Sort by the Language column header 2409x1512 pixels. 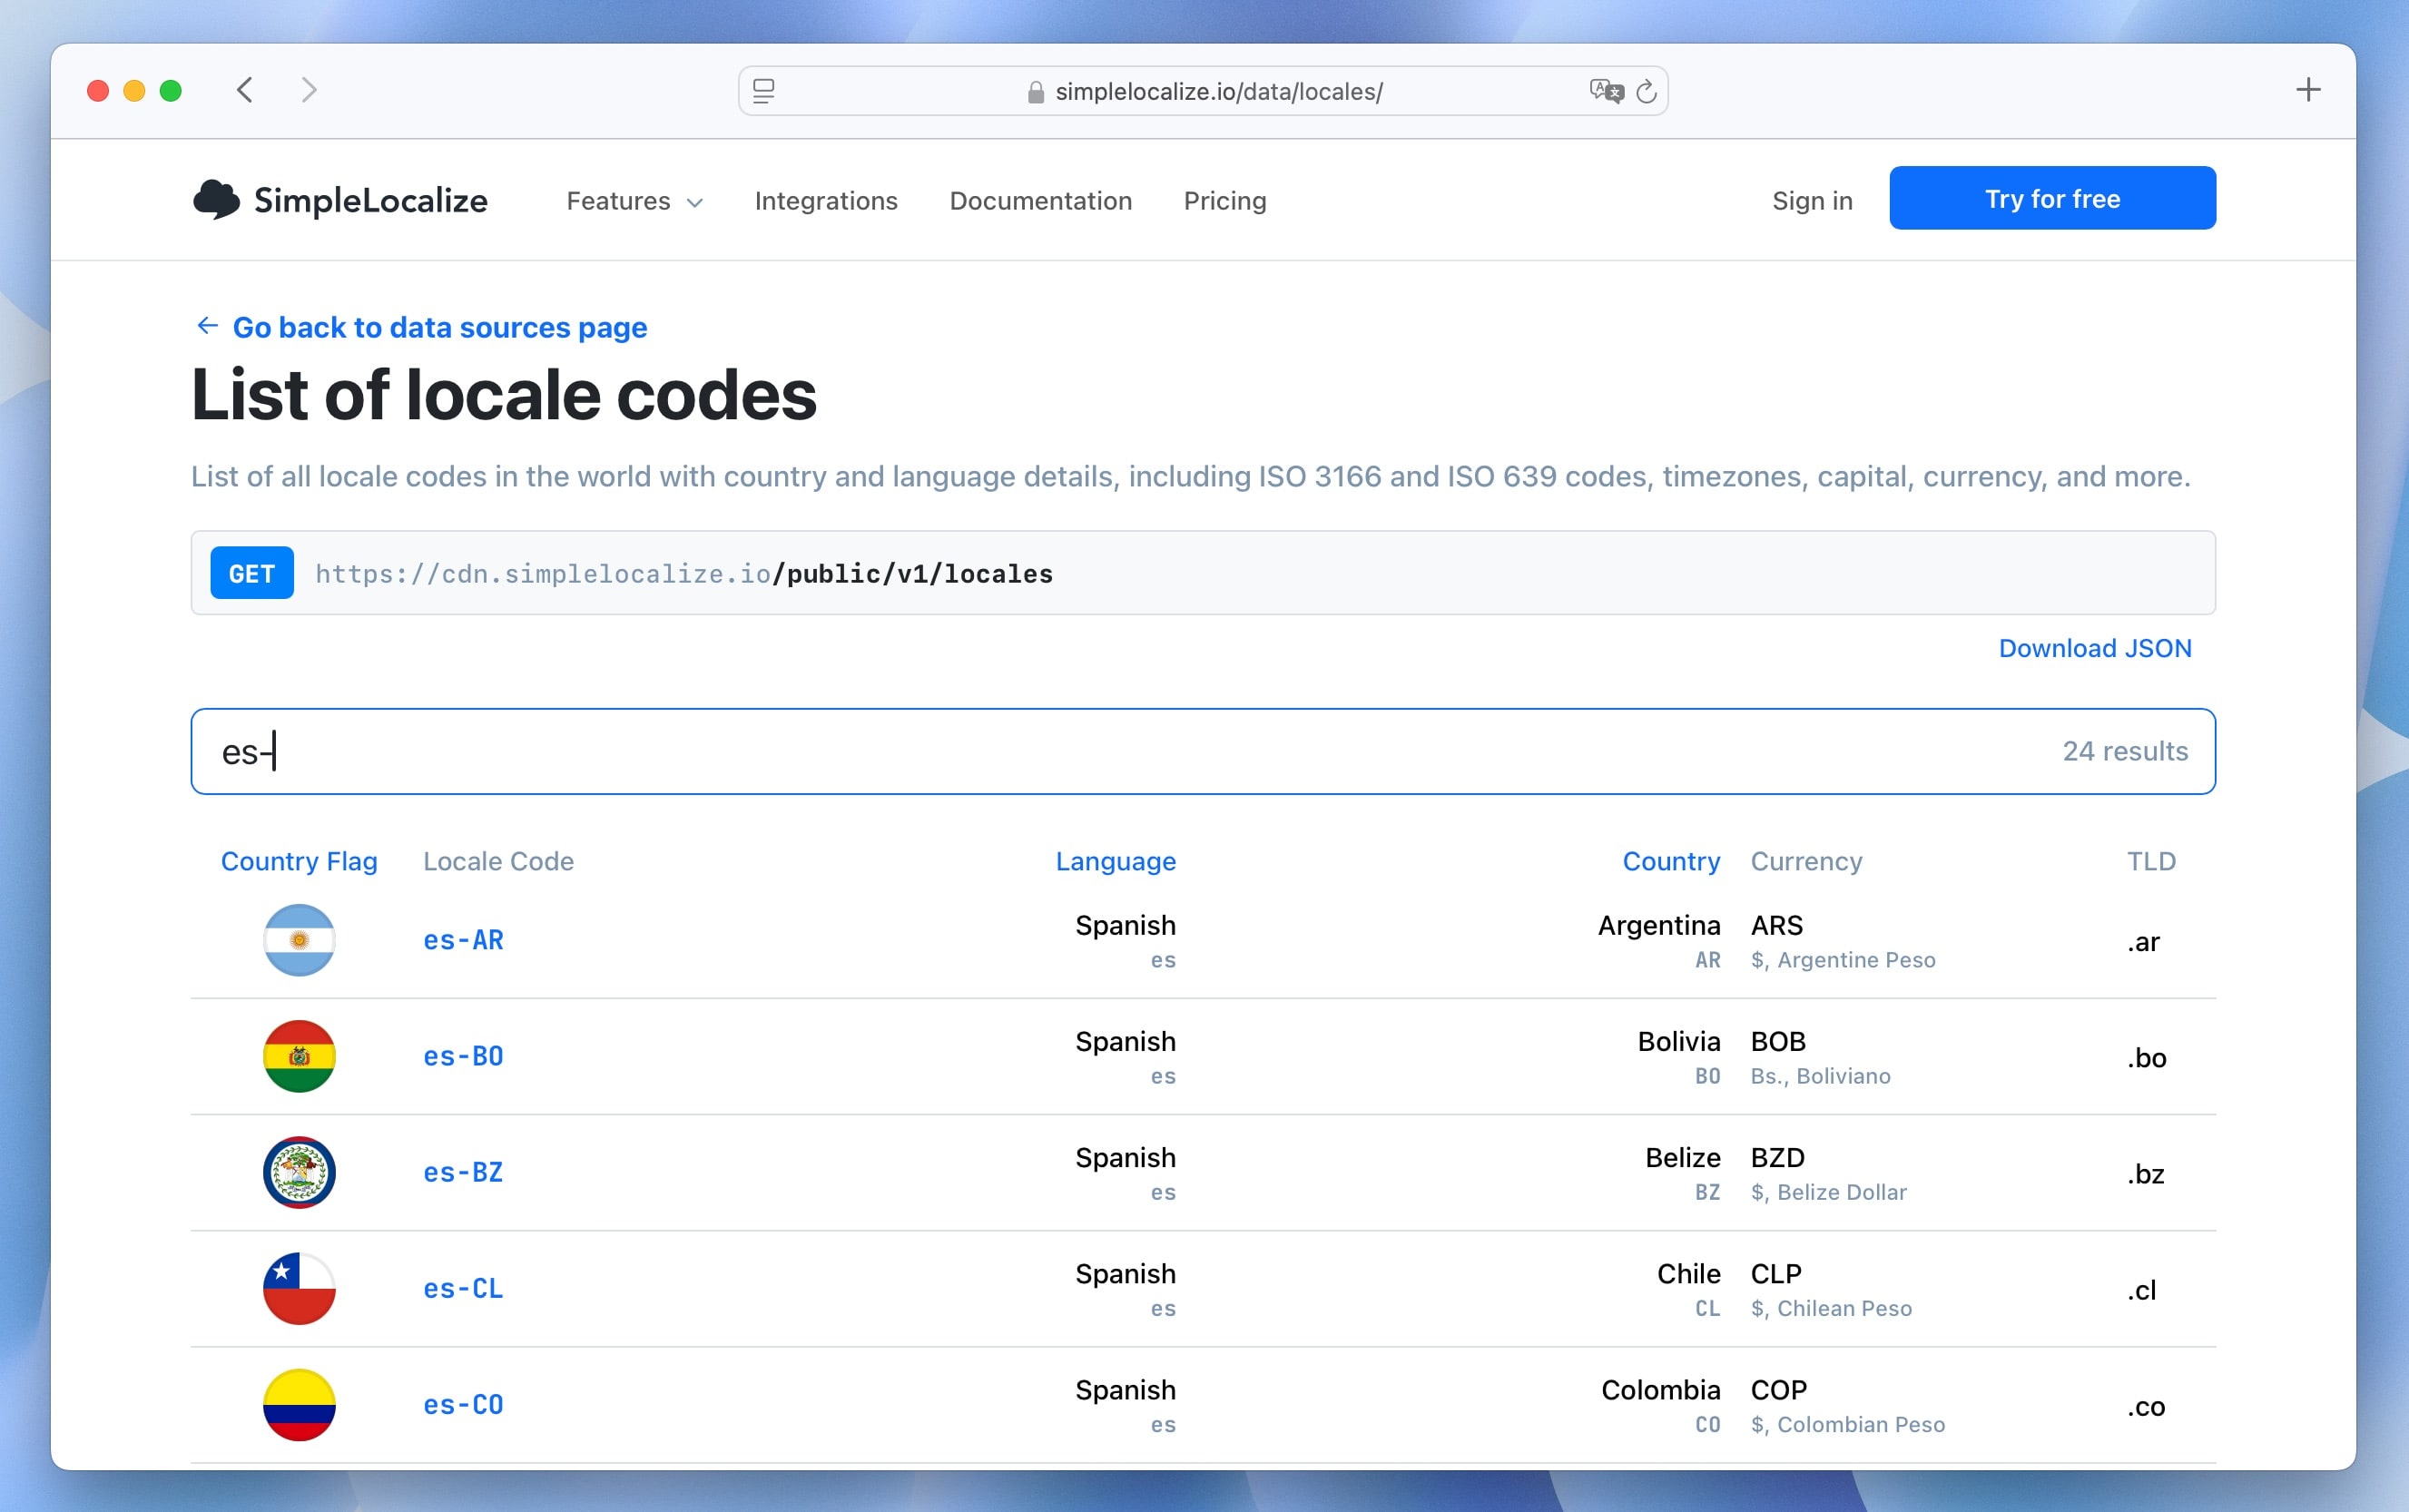pyautogui.click(x=1115, y=861)
